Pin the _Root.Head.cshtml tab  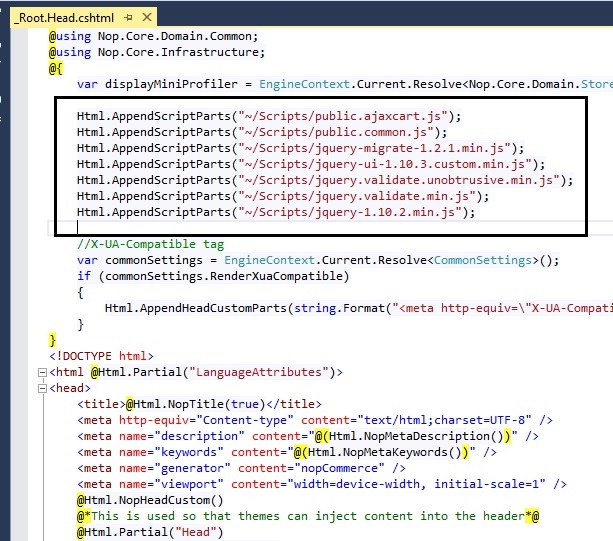(x=128, y=18)
